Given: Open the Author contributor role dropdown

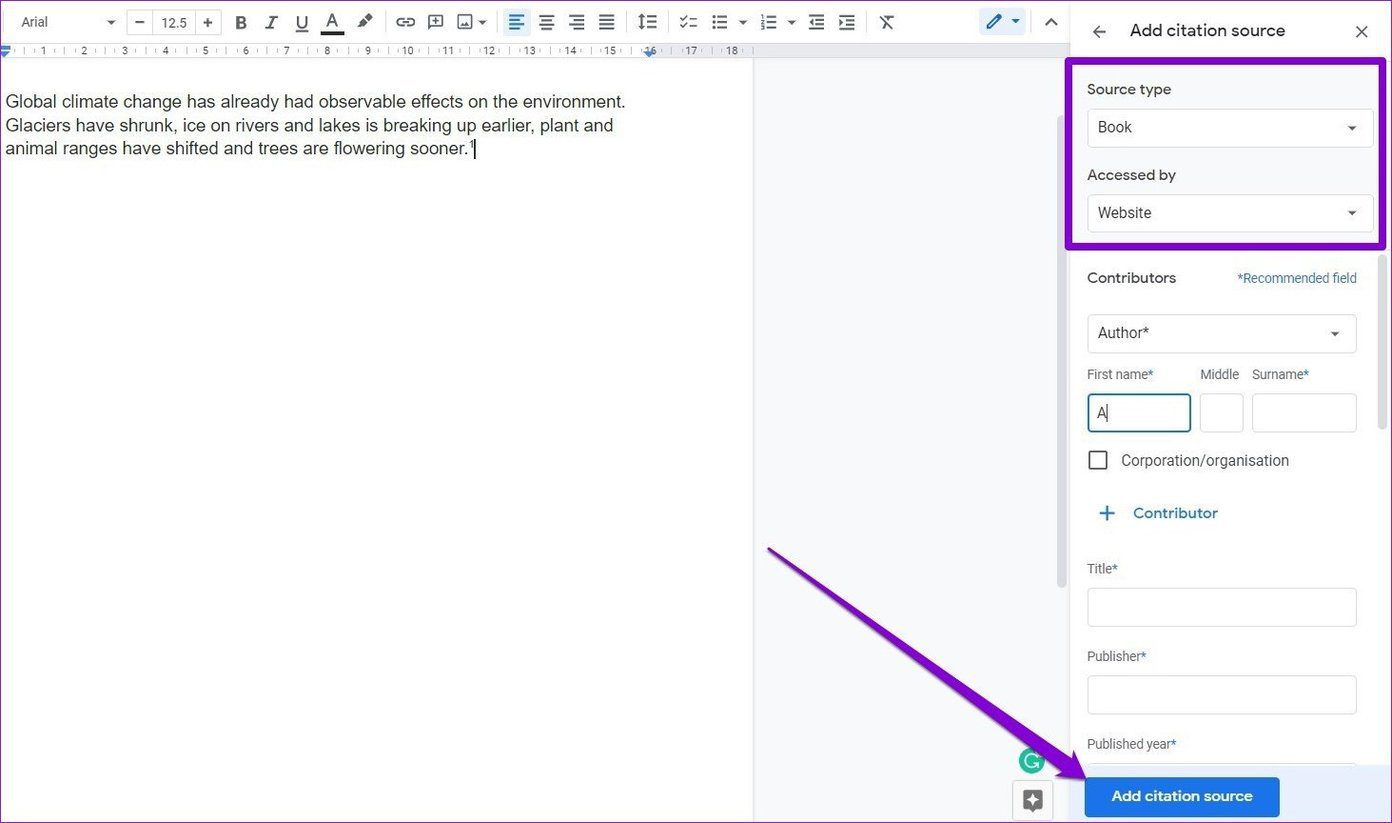Looking at the screenshot, I should [x=1221, y=334].
